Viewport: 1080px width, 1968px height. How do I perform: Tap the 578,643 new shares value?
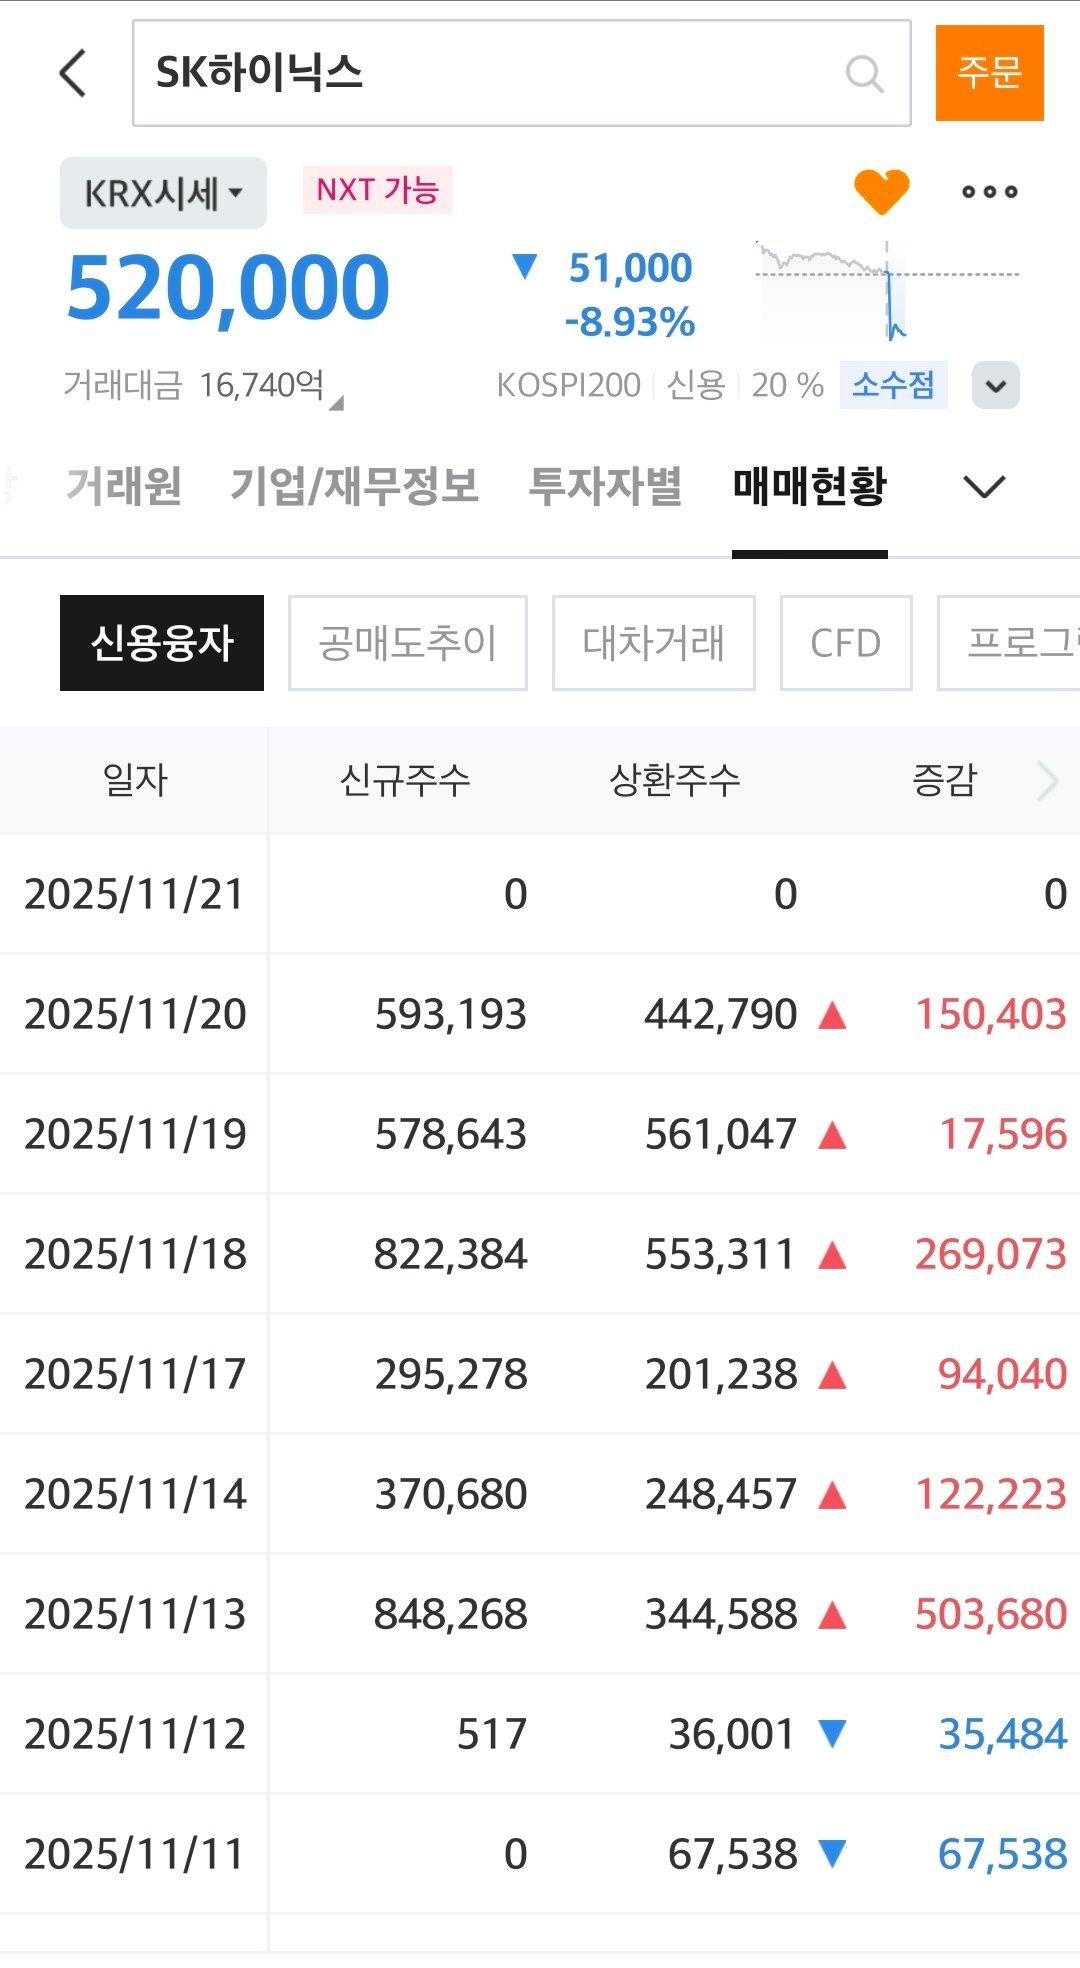click(451, 1134)
